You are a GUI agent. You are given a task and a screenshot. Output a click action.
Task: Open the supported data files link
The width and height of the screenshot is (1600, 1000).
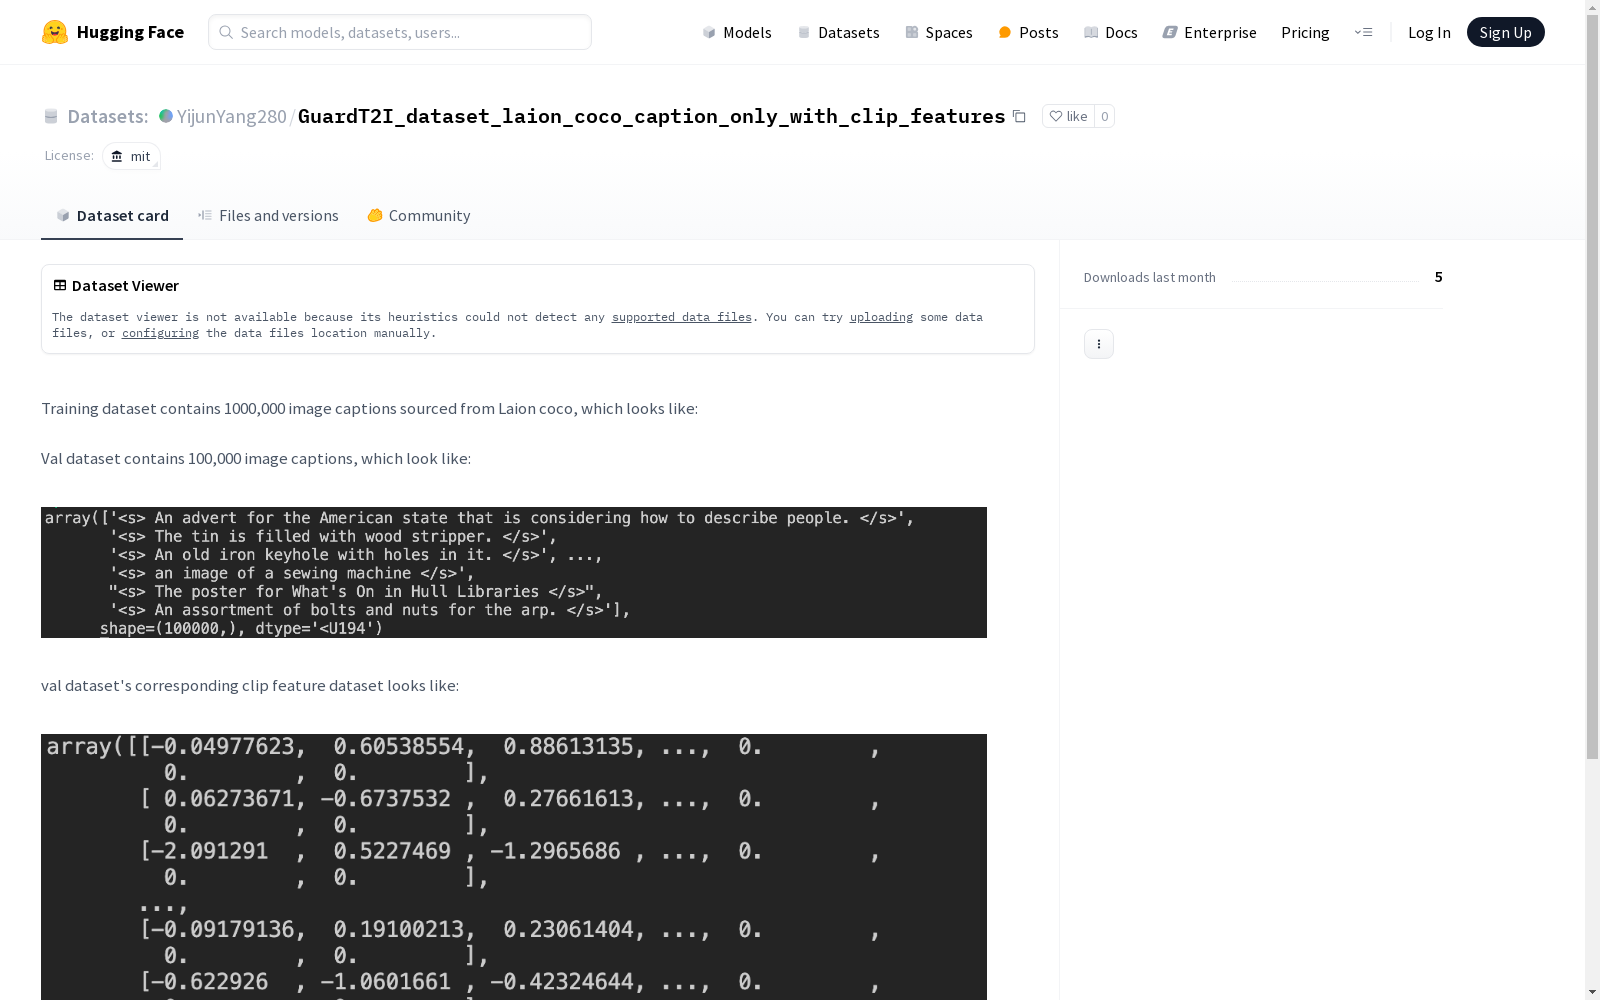coord(682,317)
